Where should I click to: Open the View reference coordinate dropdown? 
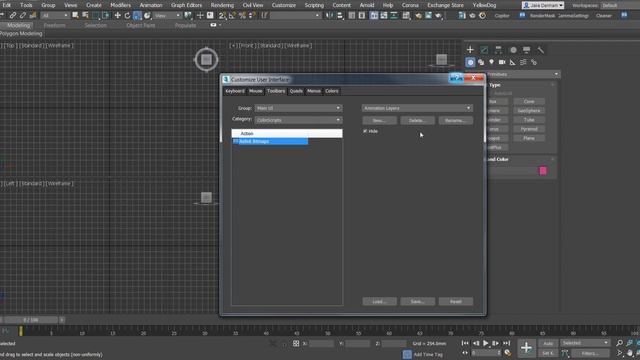click(x=167, y=16)
